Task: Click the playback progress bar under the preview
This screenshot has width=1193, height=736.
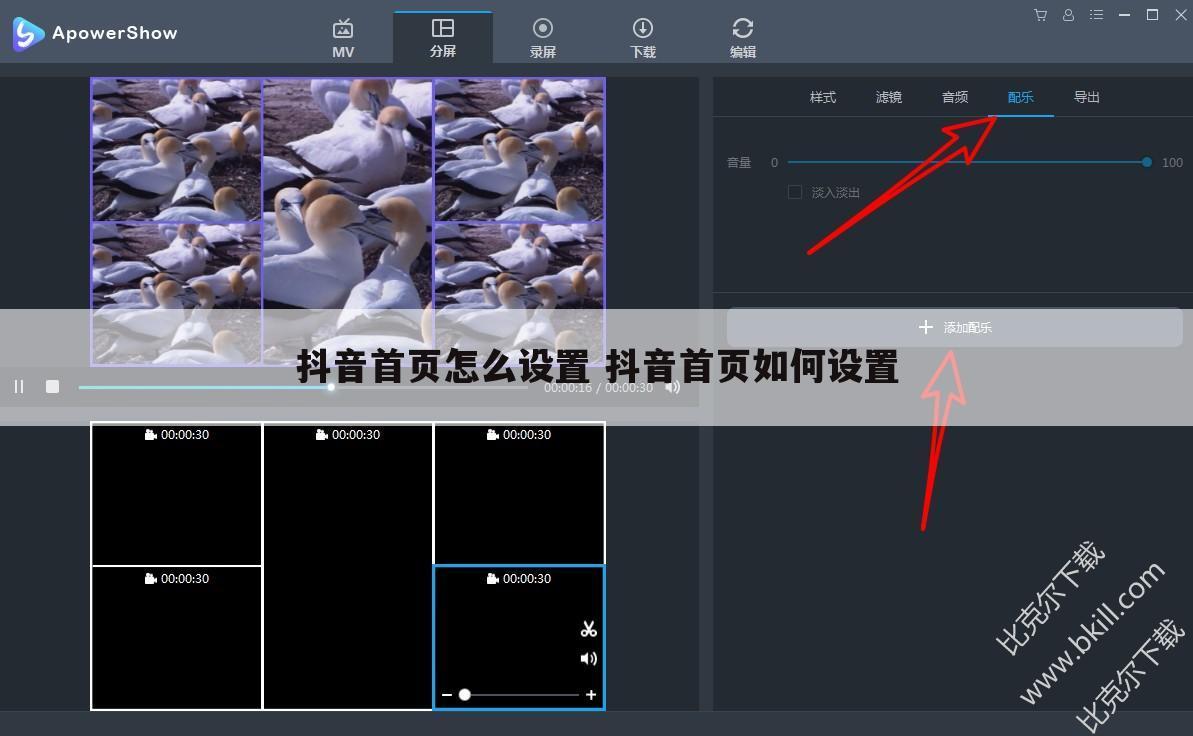Action: [x=250, y=387]
